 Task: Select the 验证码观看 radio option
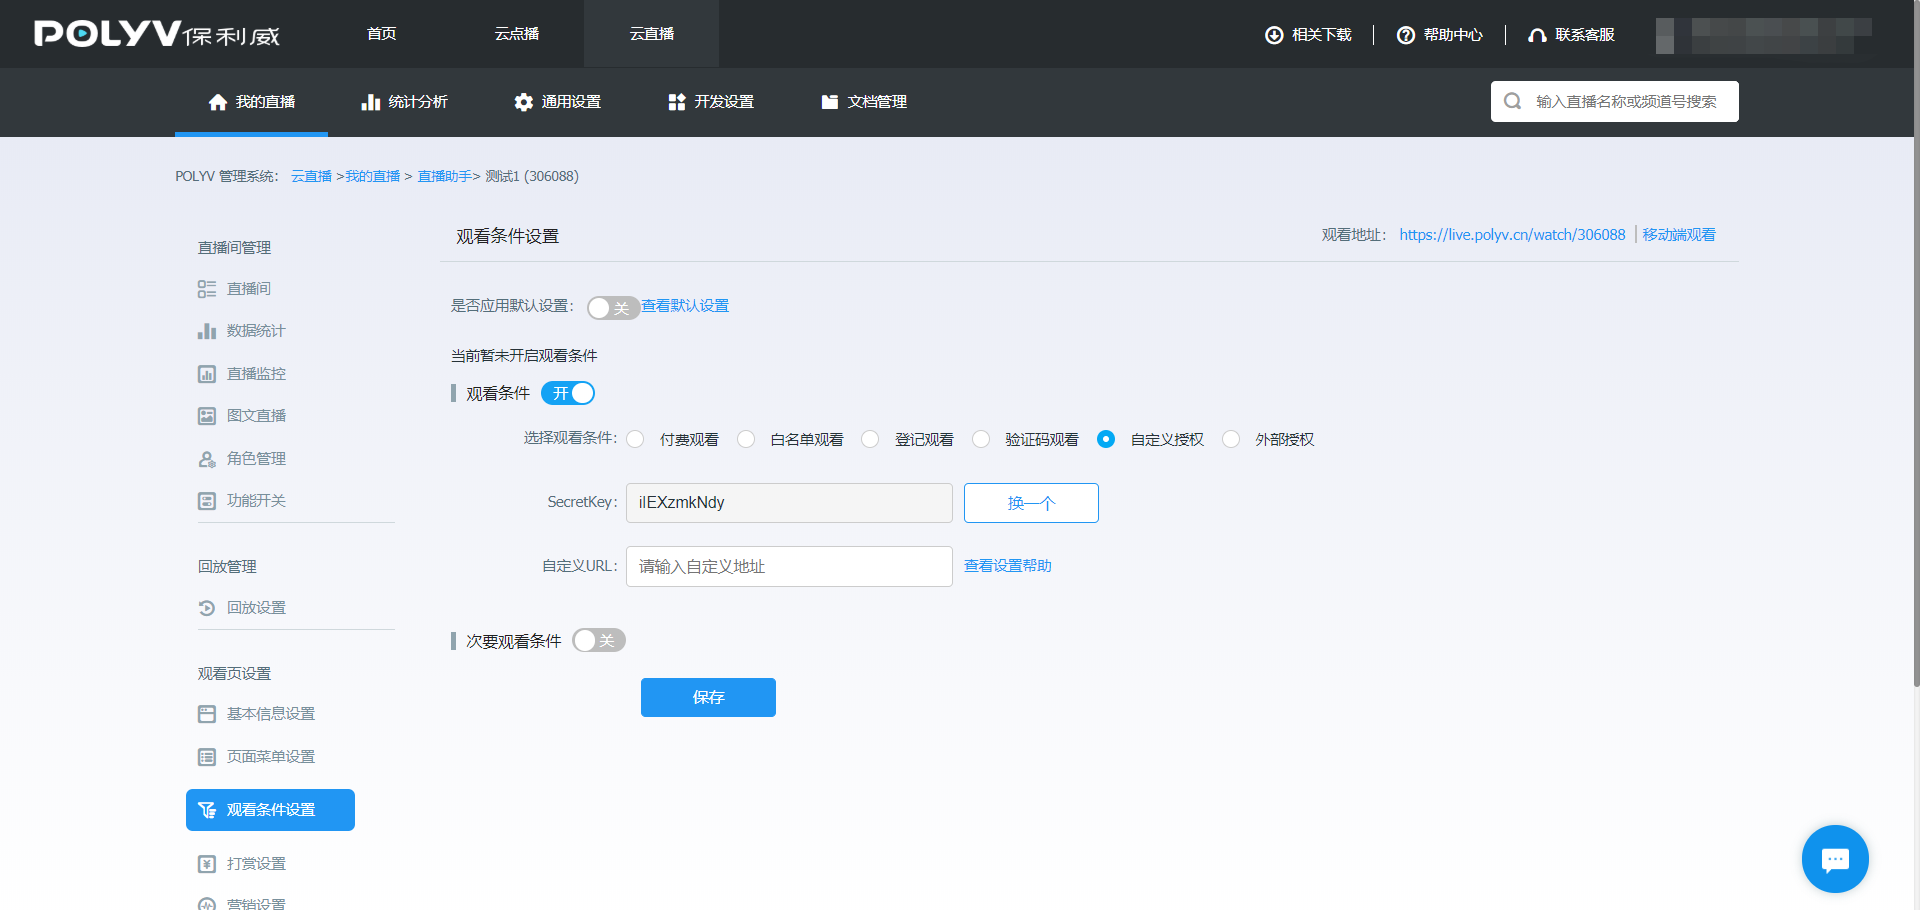[981, 439]
